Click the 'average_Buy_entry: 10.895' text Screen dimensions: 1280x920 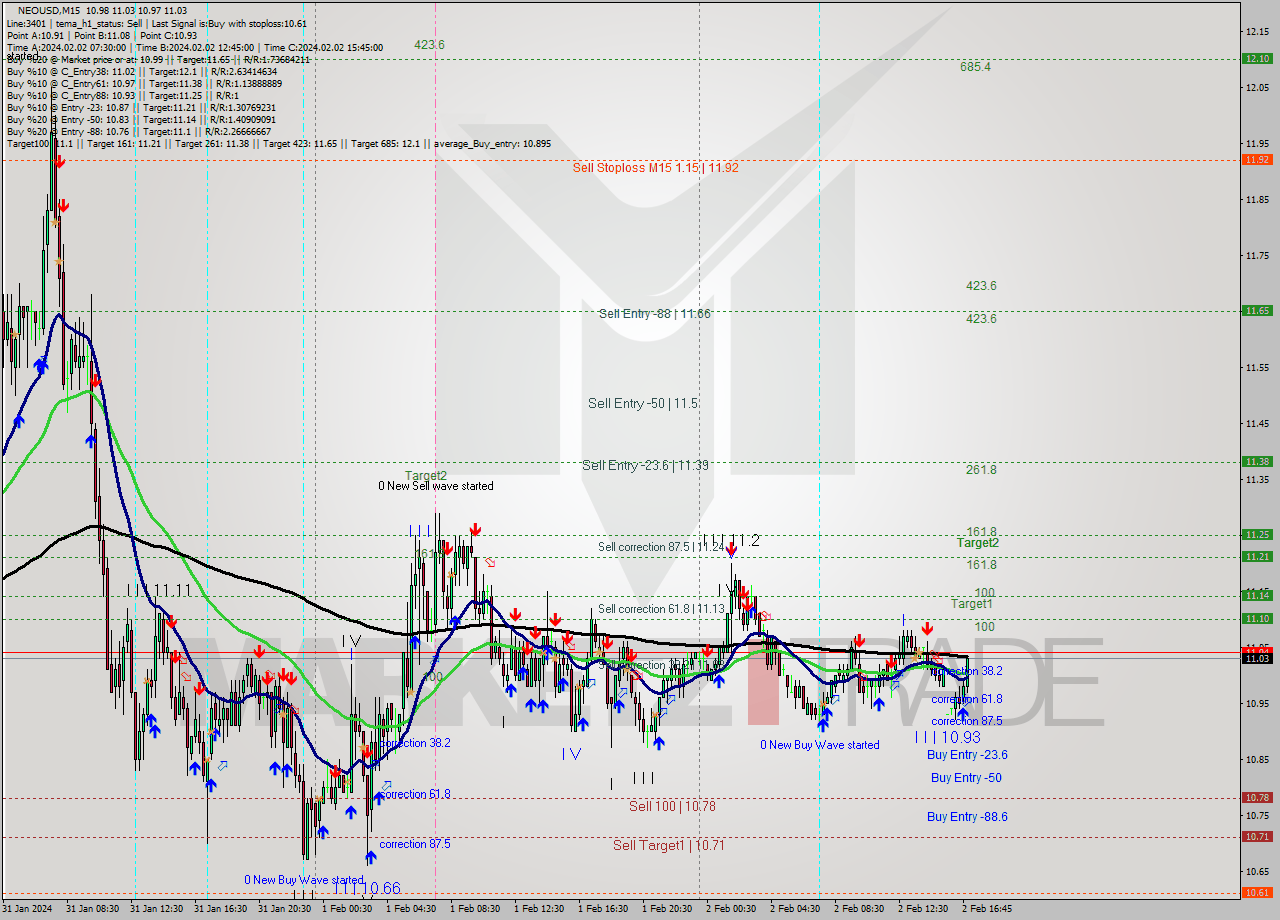(x=492, y=143)
